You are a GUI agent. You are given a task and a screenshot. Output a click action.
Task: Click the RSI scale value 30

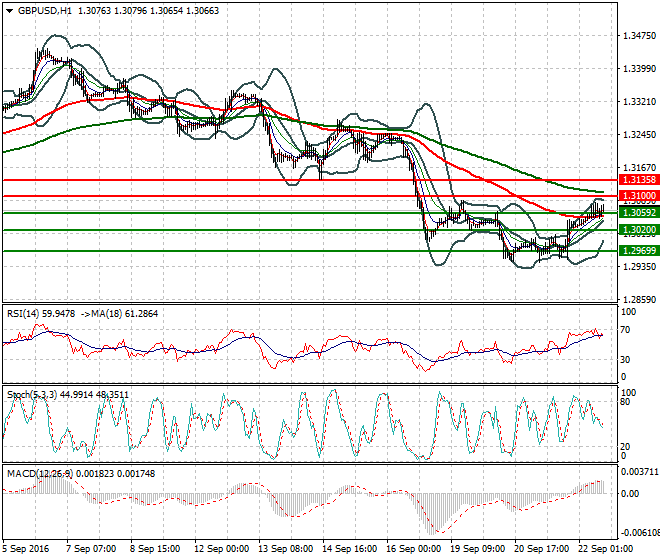coord(625,360)
